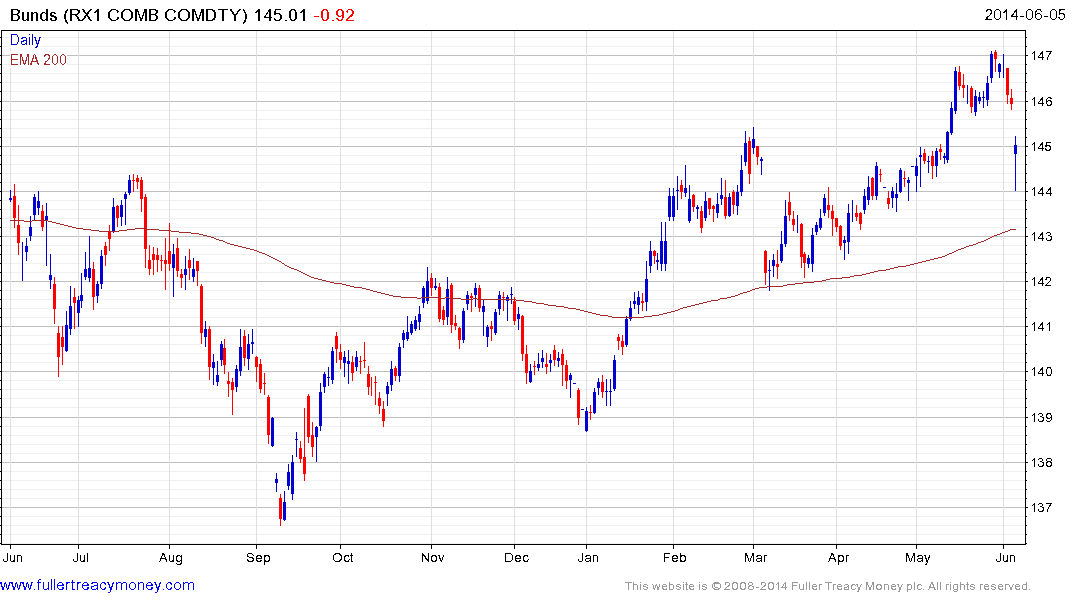Select the Mar month axis label
1075x600 pixels.
click(x=755, y=557)
